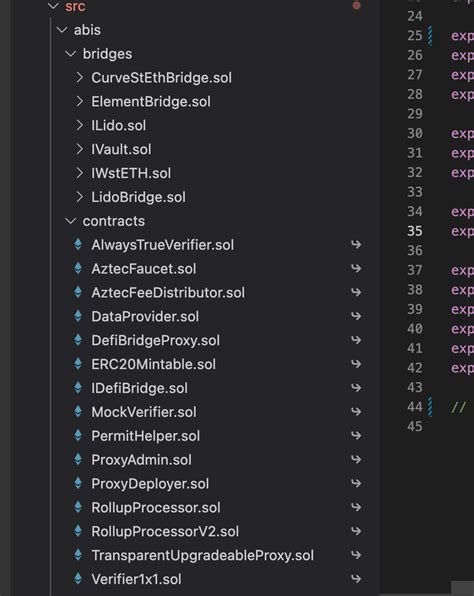Select the bridges folder label
Screen dimensions: 474x596
[108, 54]
